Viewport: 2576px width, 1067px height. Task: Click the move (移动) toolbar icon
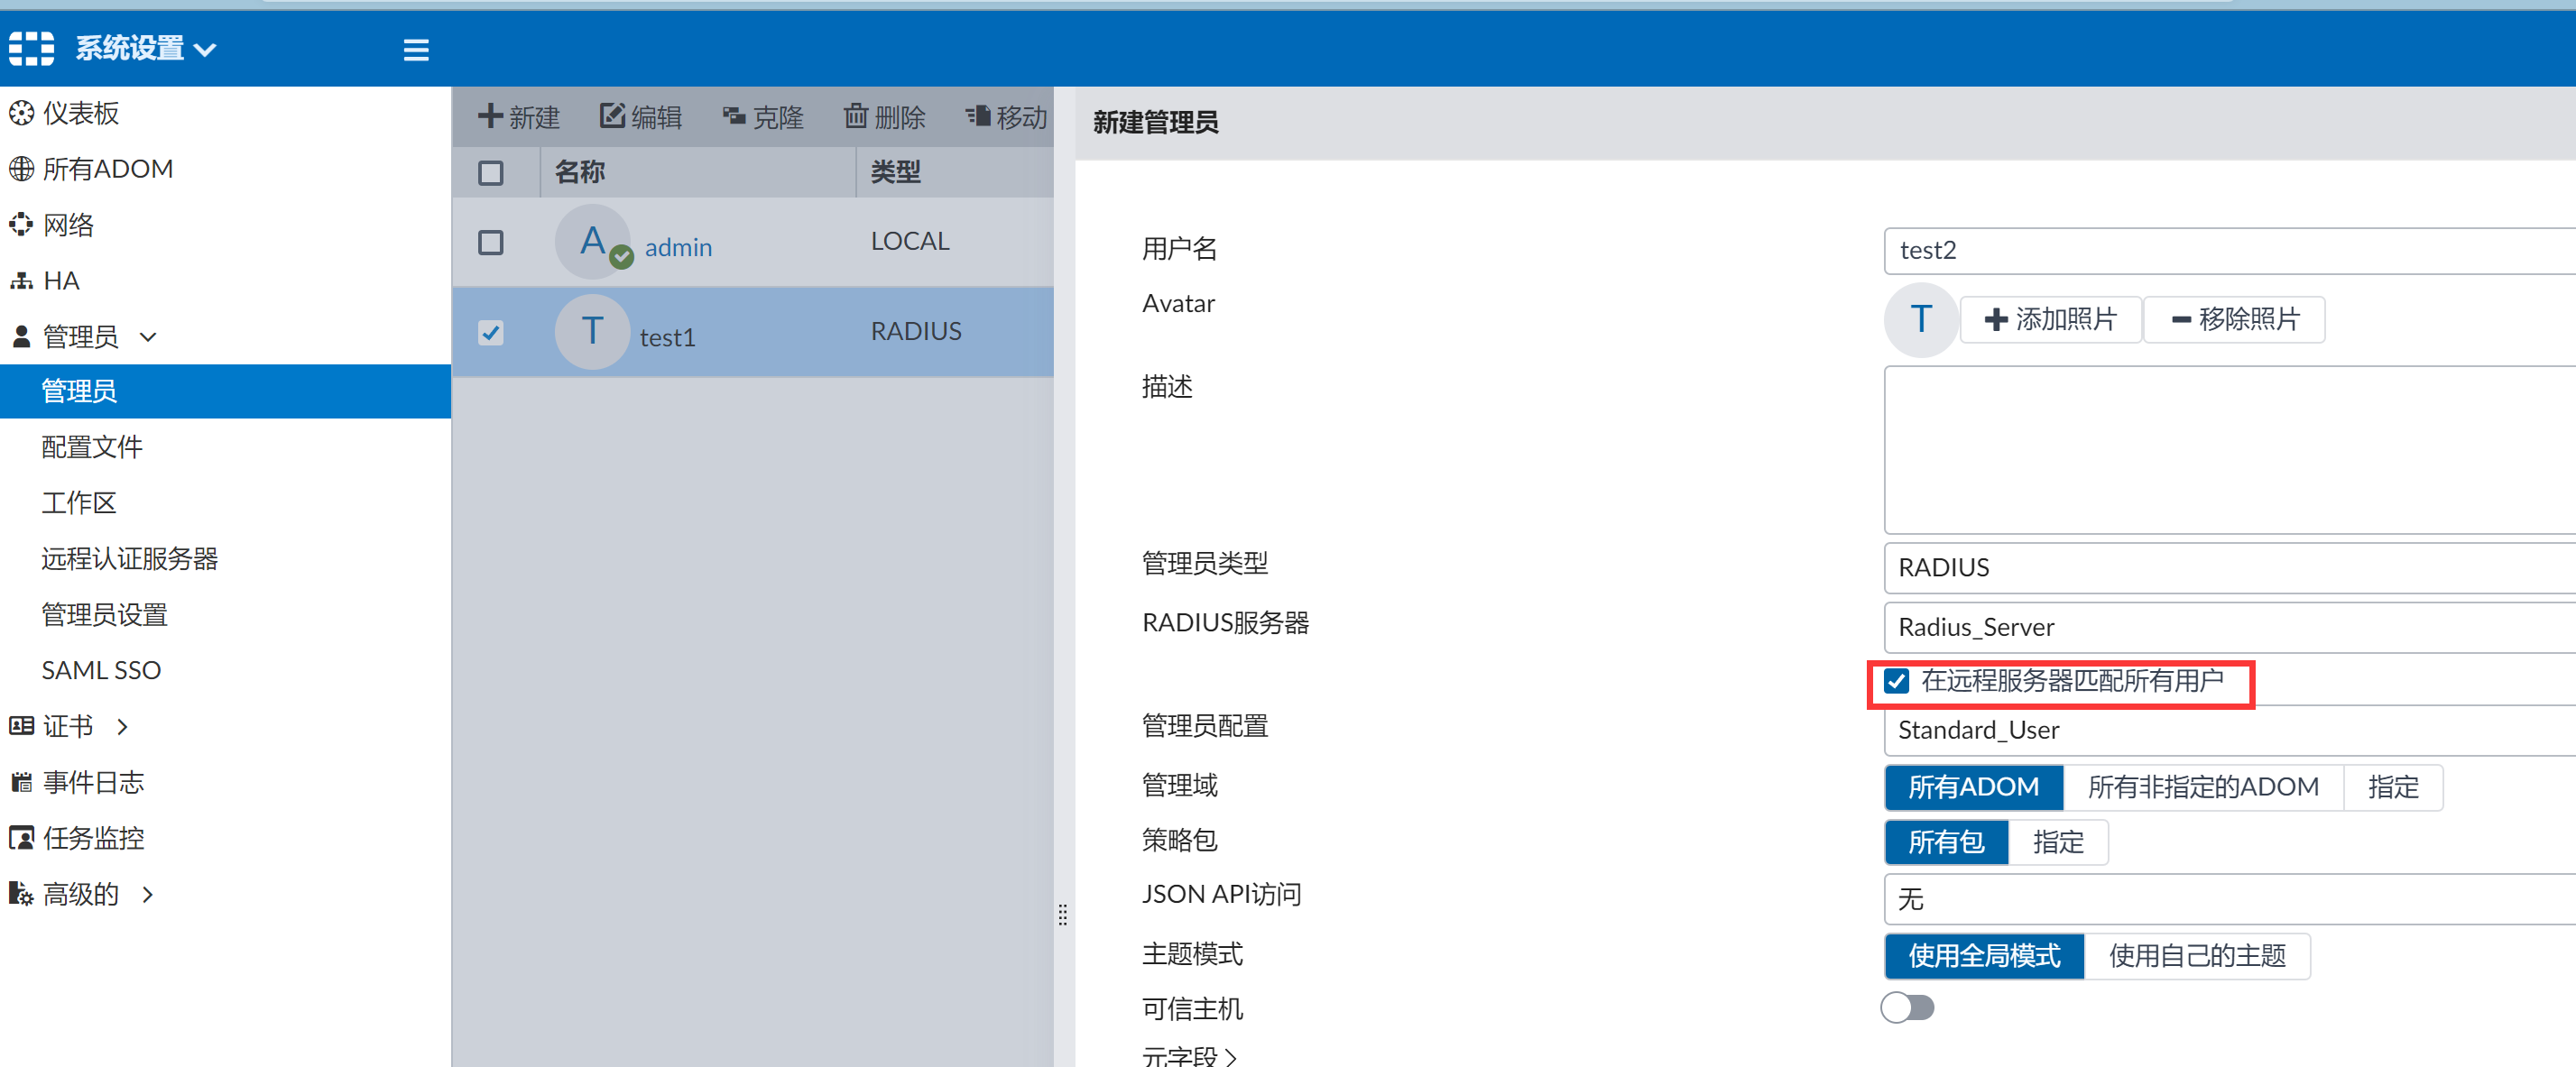[978, 116]
